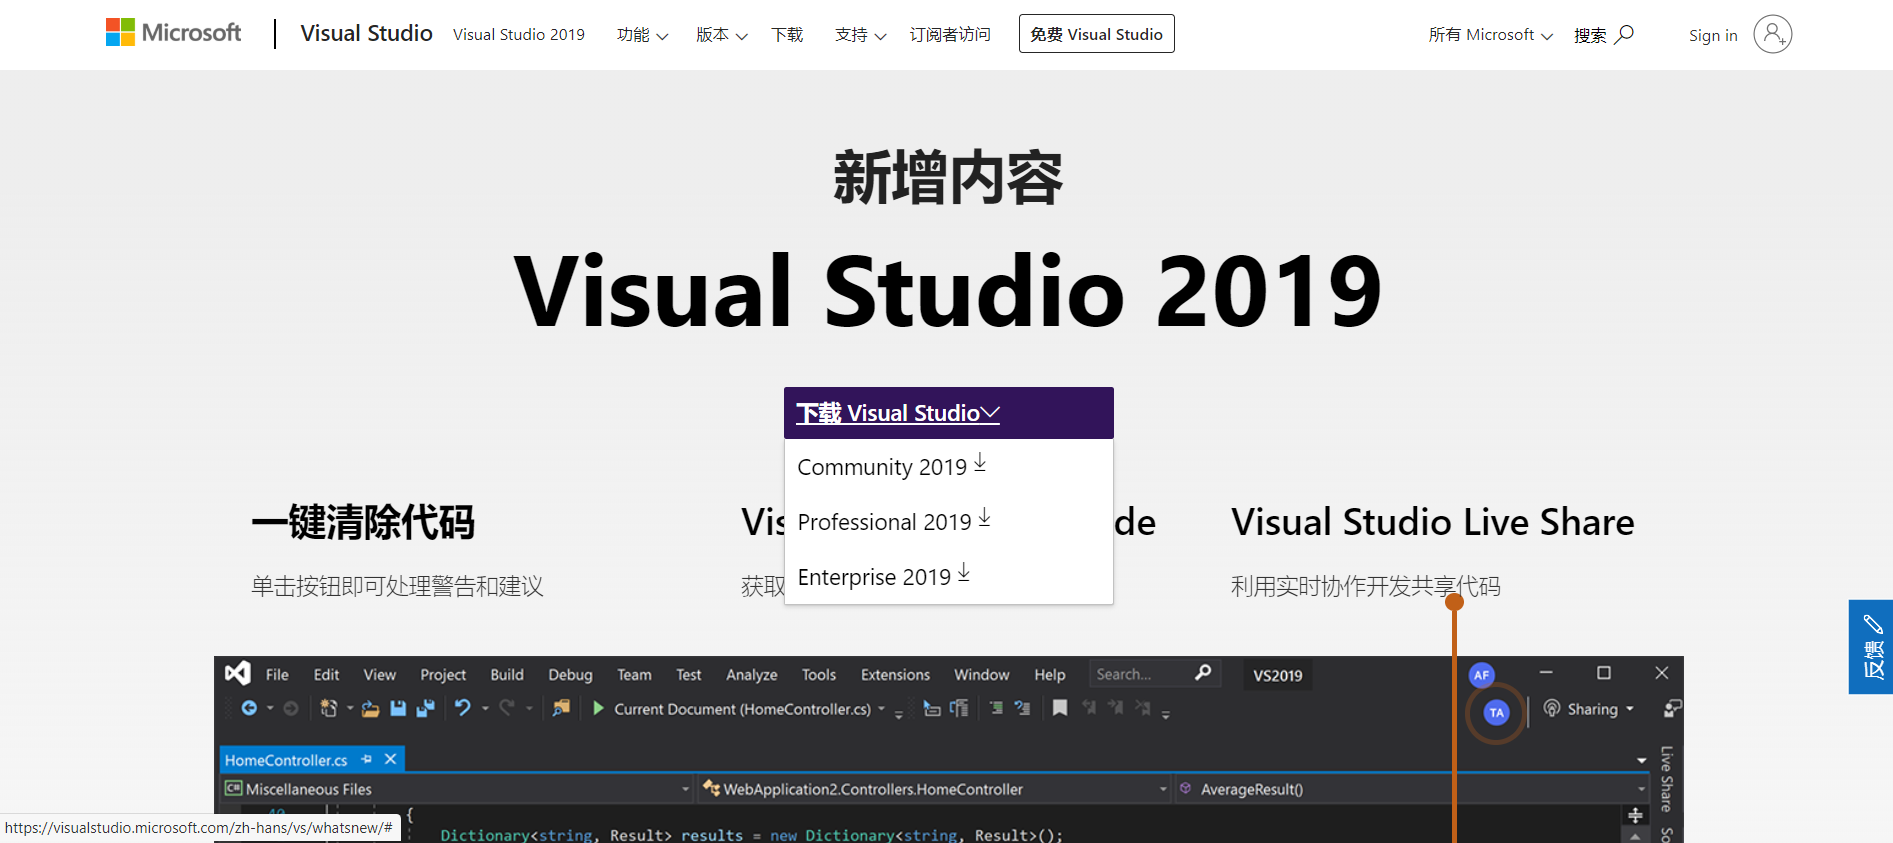Download Professional 2019 from the dropdown list
This screenshot has width=1893, height=843.
coord(894,521)
